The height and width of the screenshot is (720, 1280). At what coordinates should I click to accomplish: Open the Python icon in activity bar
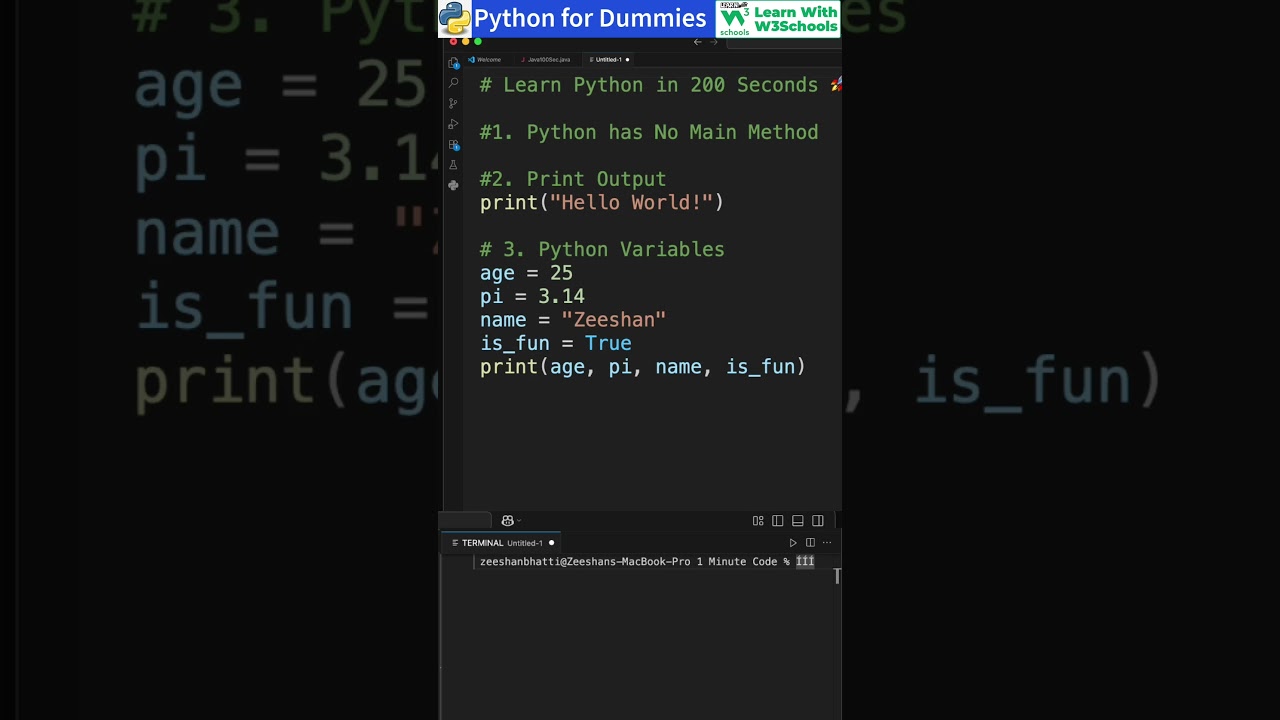tap(453, 185)
